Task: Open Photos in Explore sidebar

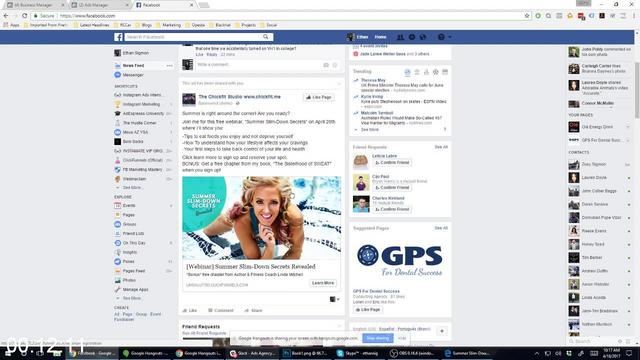Action: tap(129, 280)
